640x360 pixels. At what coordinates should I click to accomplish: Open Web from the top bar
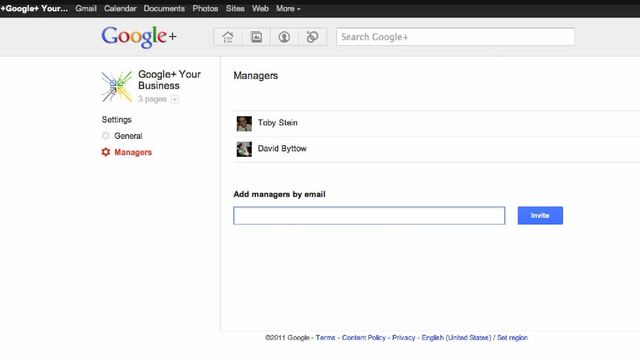(x=260, y=8)
